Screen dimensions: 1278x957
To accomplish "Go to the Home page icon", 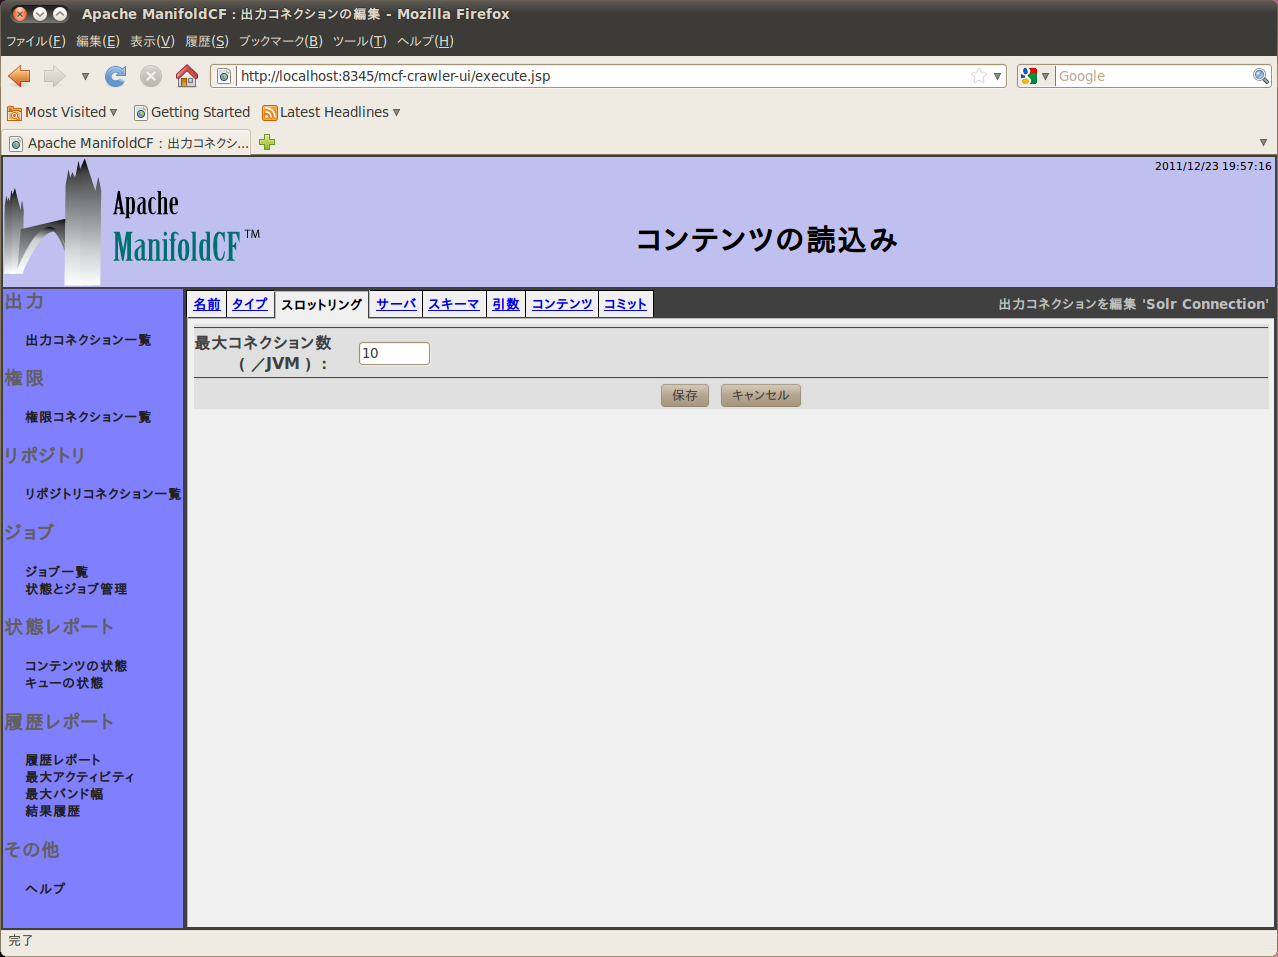I will click(187, 76).
